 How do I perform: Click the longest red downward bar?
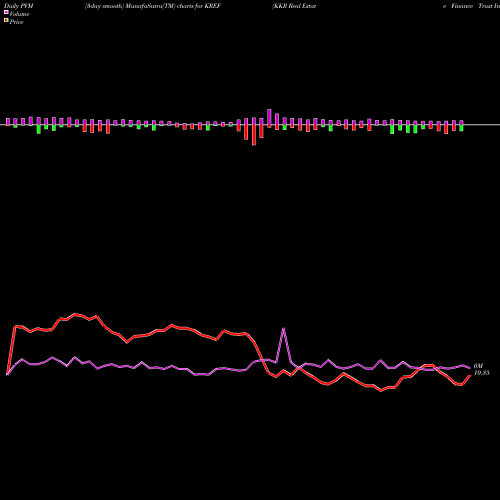(254, 135)
